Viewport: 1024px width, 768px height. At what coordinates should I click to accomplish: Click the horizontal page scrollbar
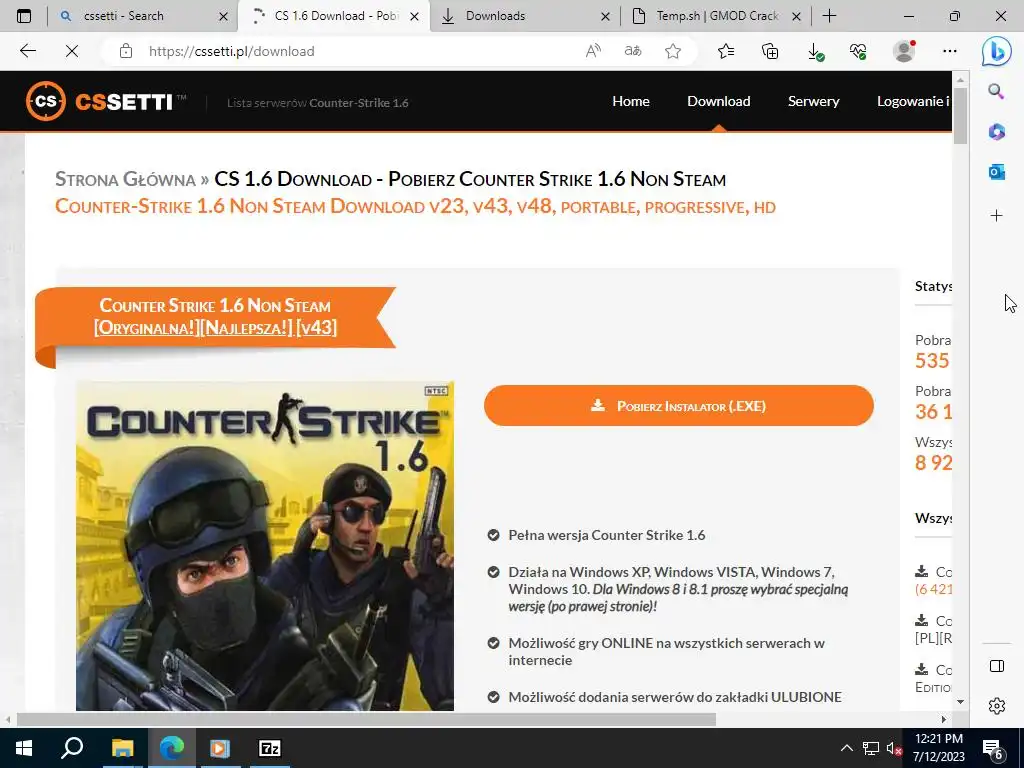[366, 719]
